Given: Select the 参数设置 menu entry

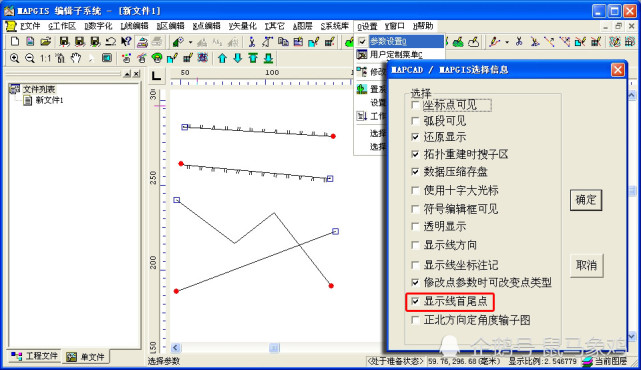Looking at the screenshot, I should 399,41.
